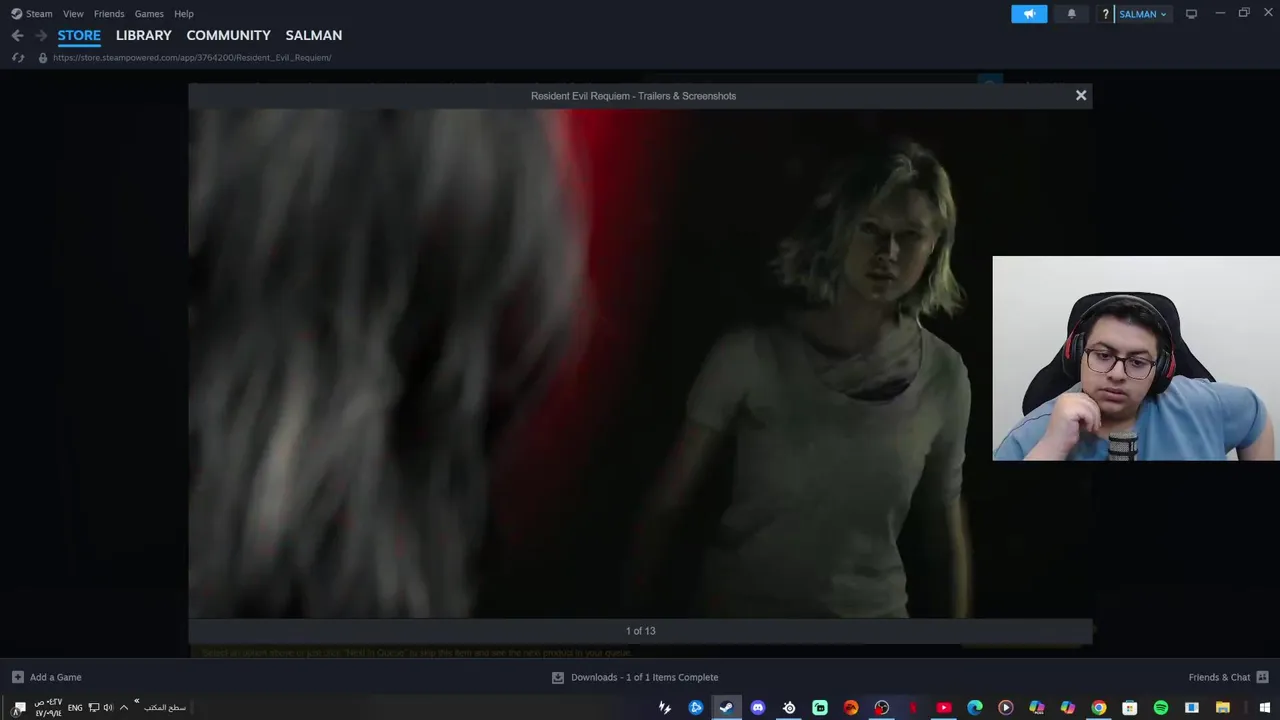Open the notifications bell
The height and width of the screenshot is (720, 1280).
click(x=1072, y=14)
